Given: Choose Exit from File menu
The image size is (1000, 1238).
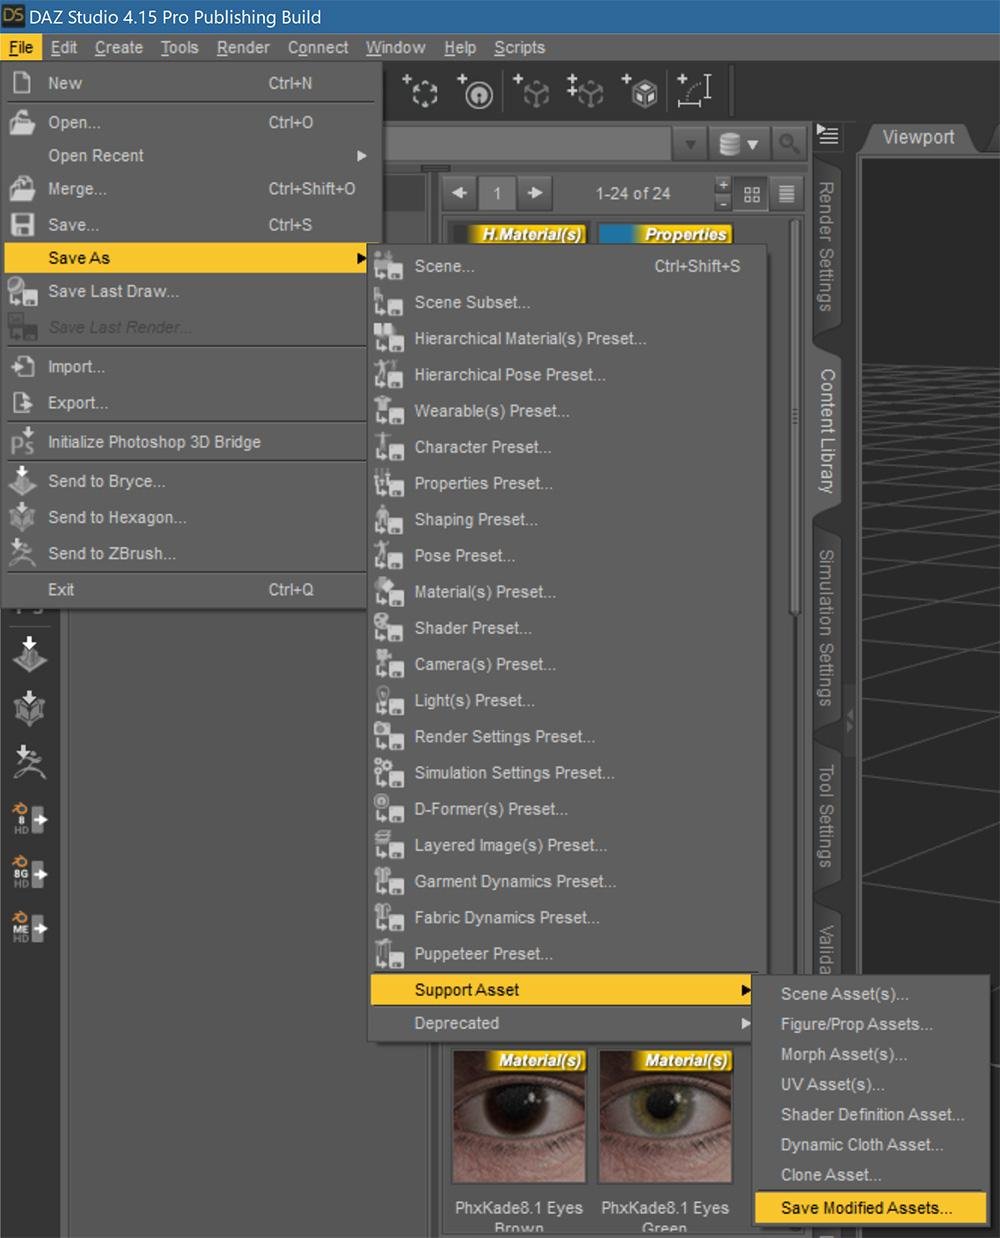Looking at the screenshot, I should 186,590.
